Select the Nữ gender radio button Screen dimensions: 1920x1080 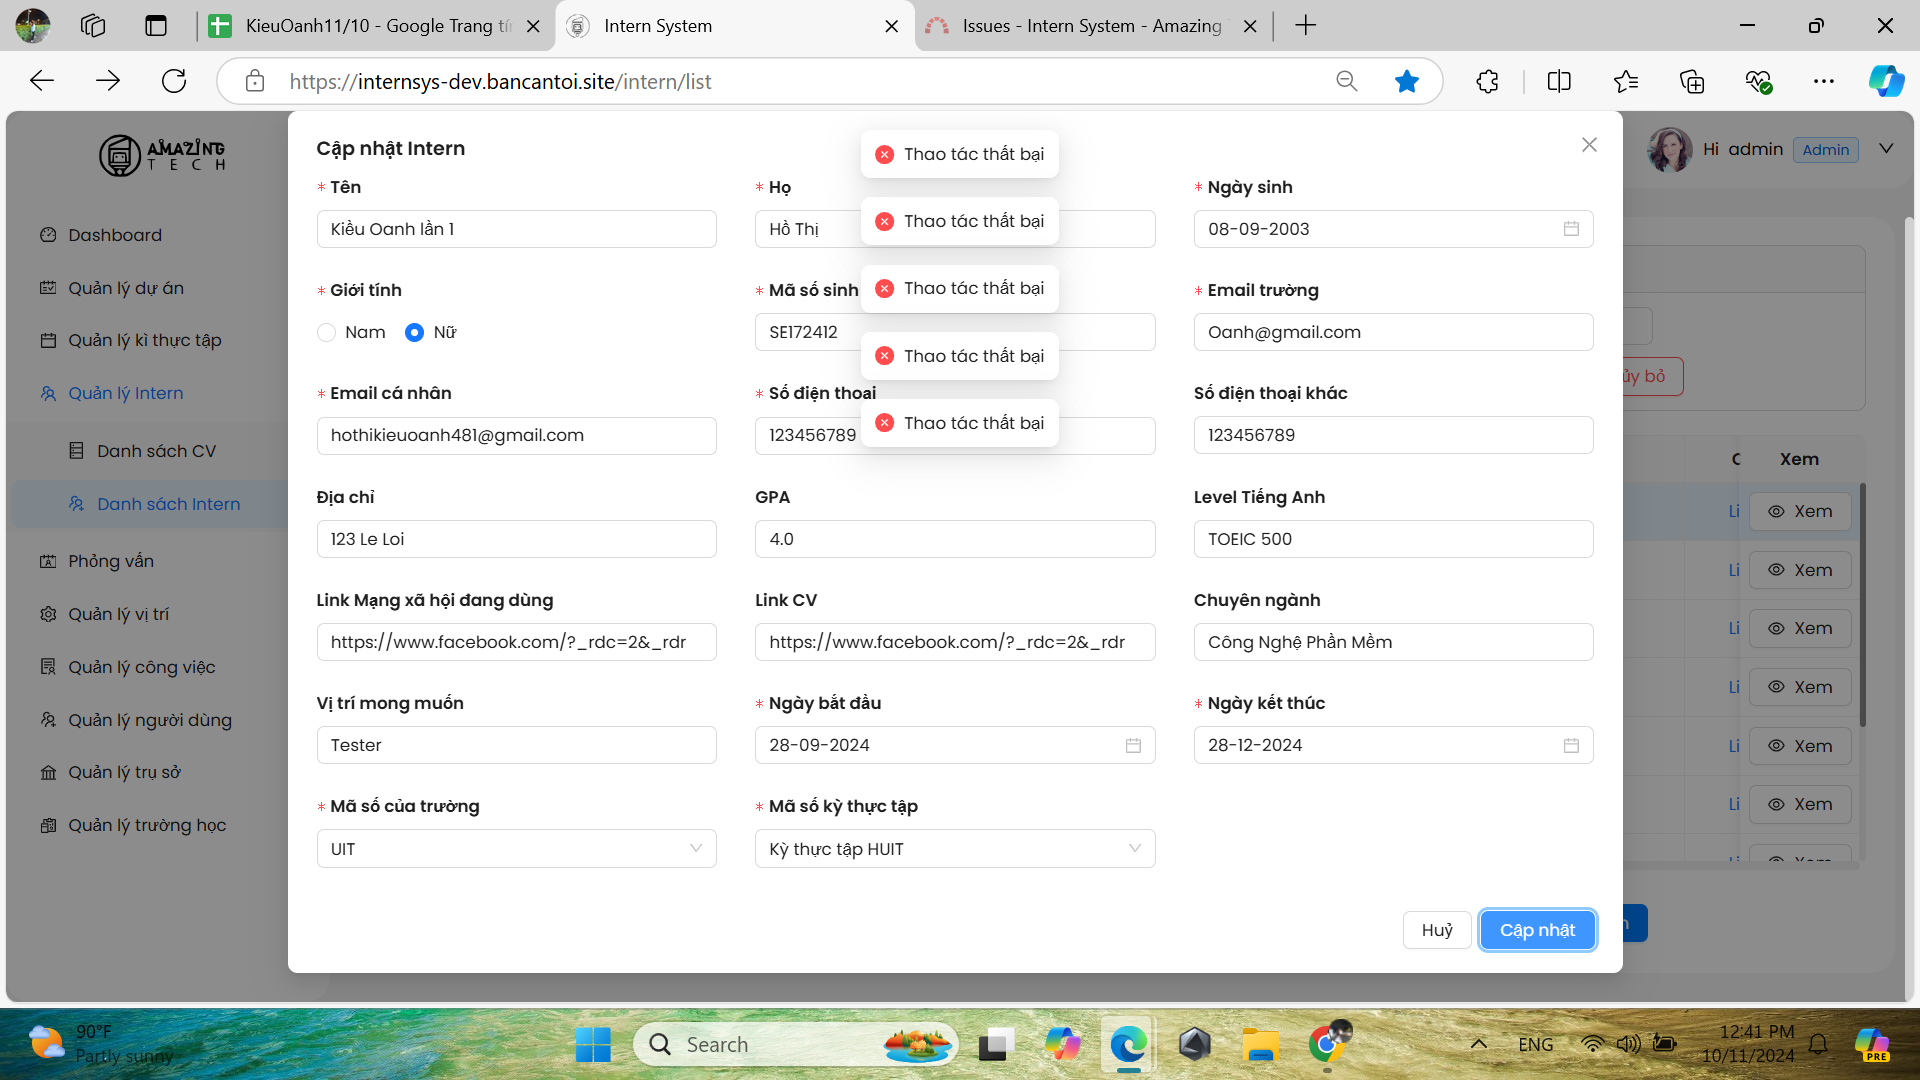(414, 332)
